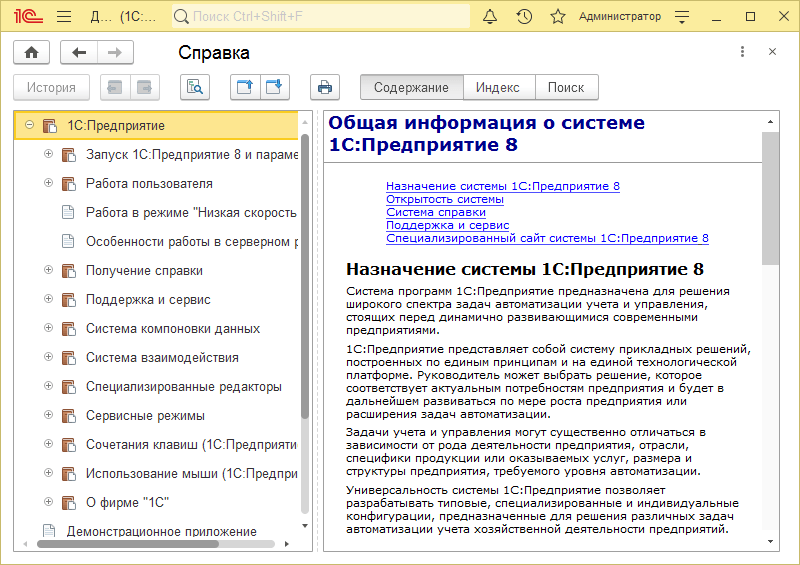800x565 pixels.
Task: Expand Работа пользователя node
Action: [x=48, y=183]
